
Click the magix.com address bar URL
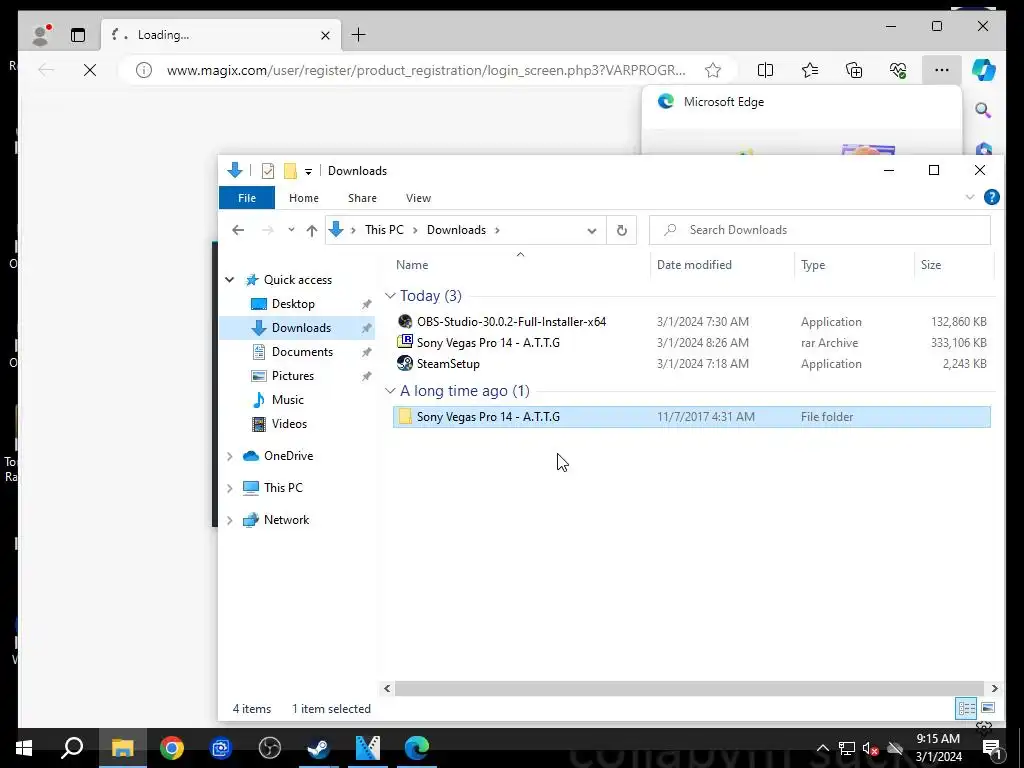[426, 70]
